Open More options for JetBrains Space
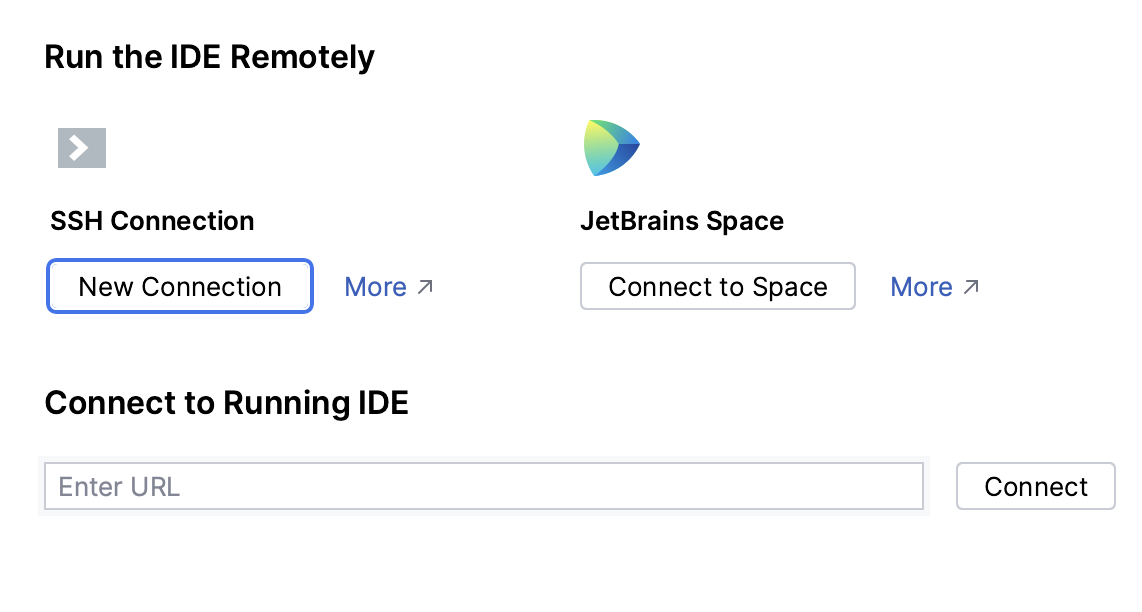This screenshot has width=1142, height=612. click(x=921, y=286)
